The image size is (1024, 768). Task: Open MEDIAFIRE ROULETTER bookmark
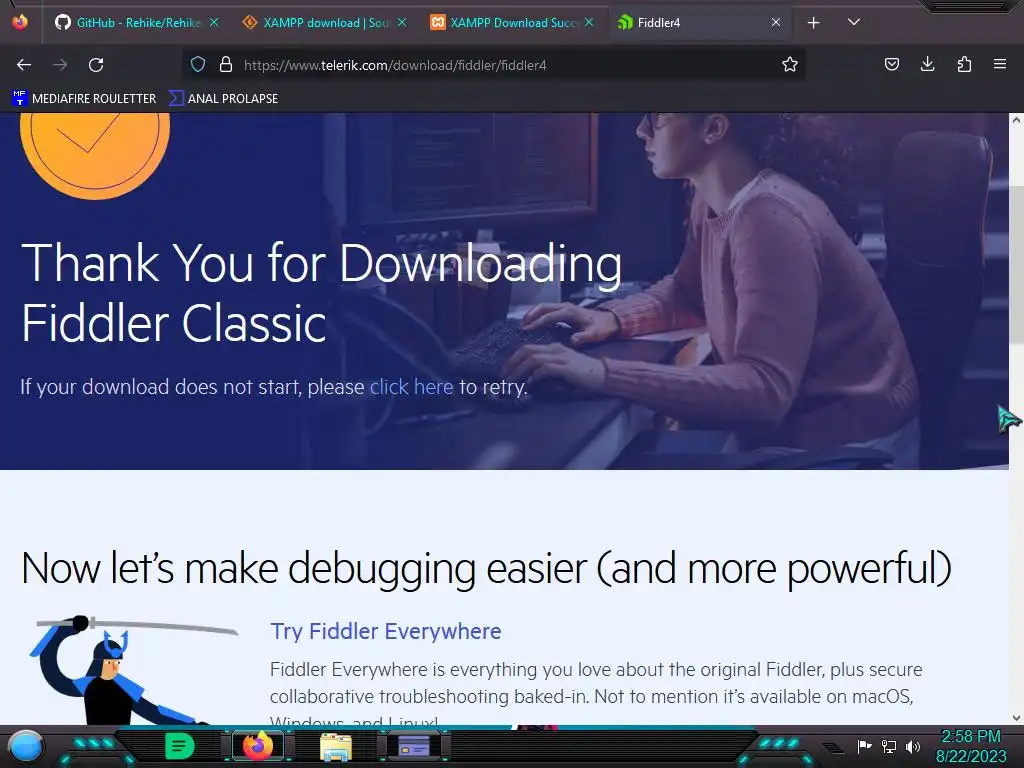[84, 99]
